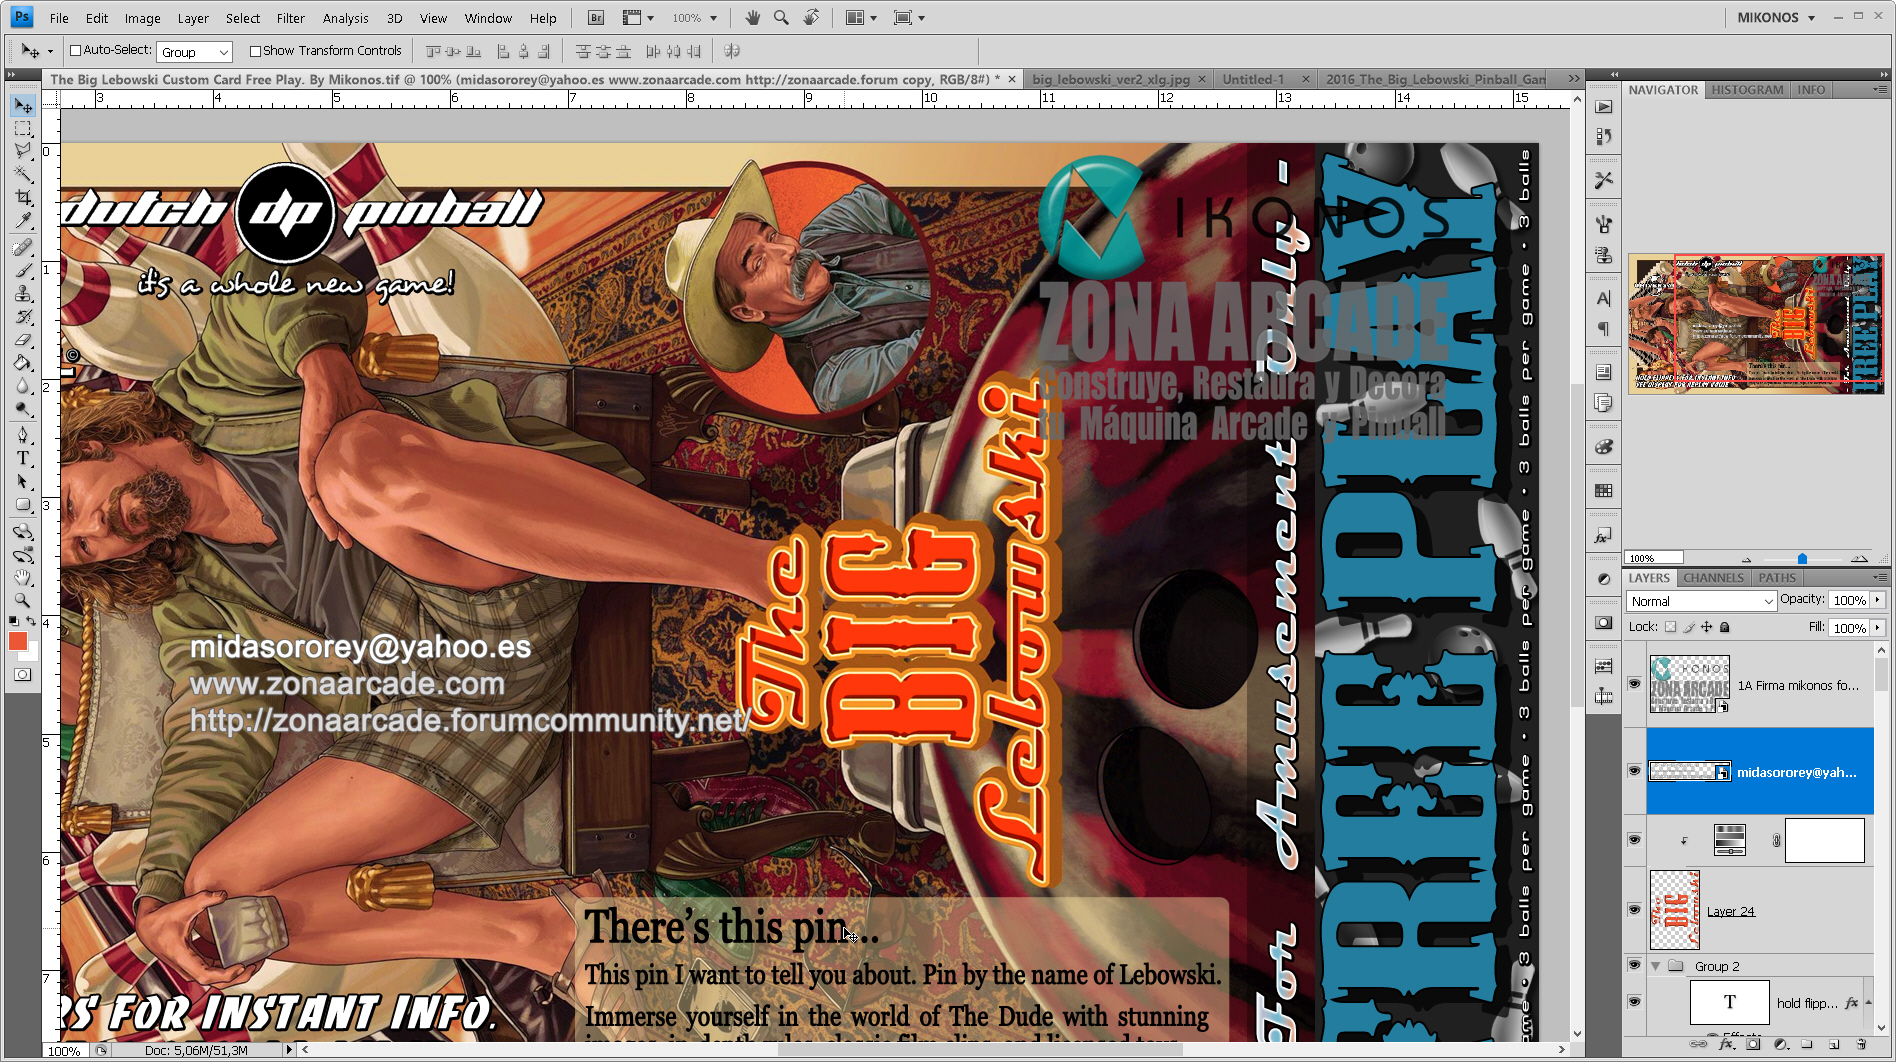Select the Paint Bucket tool

pyautogui.click(x=23, y=362)
